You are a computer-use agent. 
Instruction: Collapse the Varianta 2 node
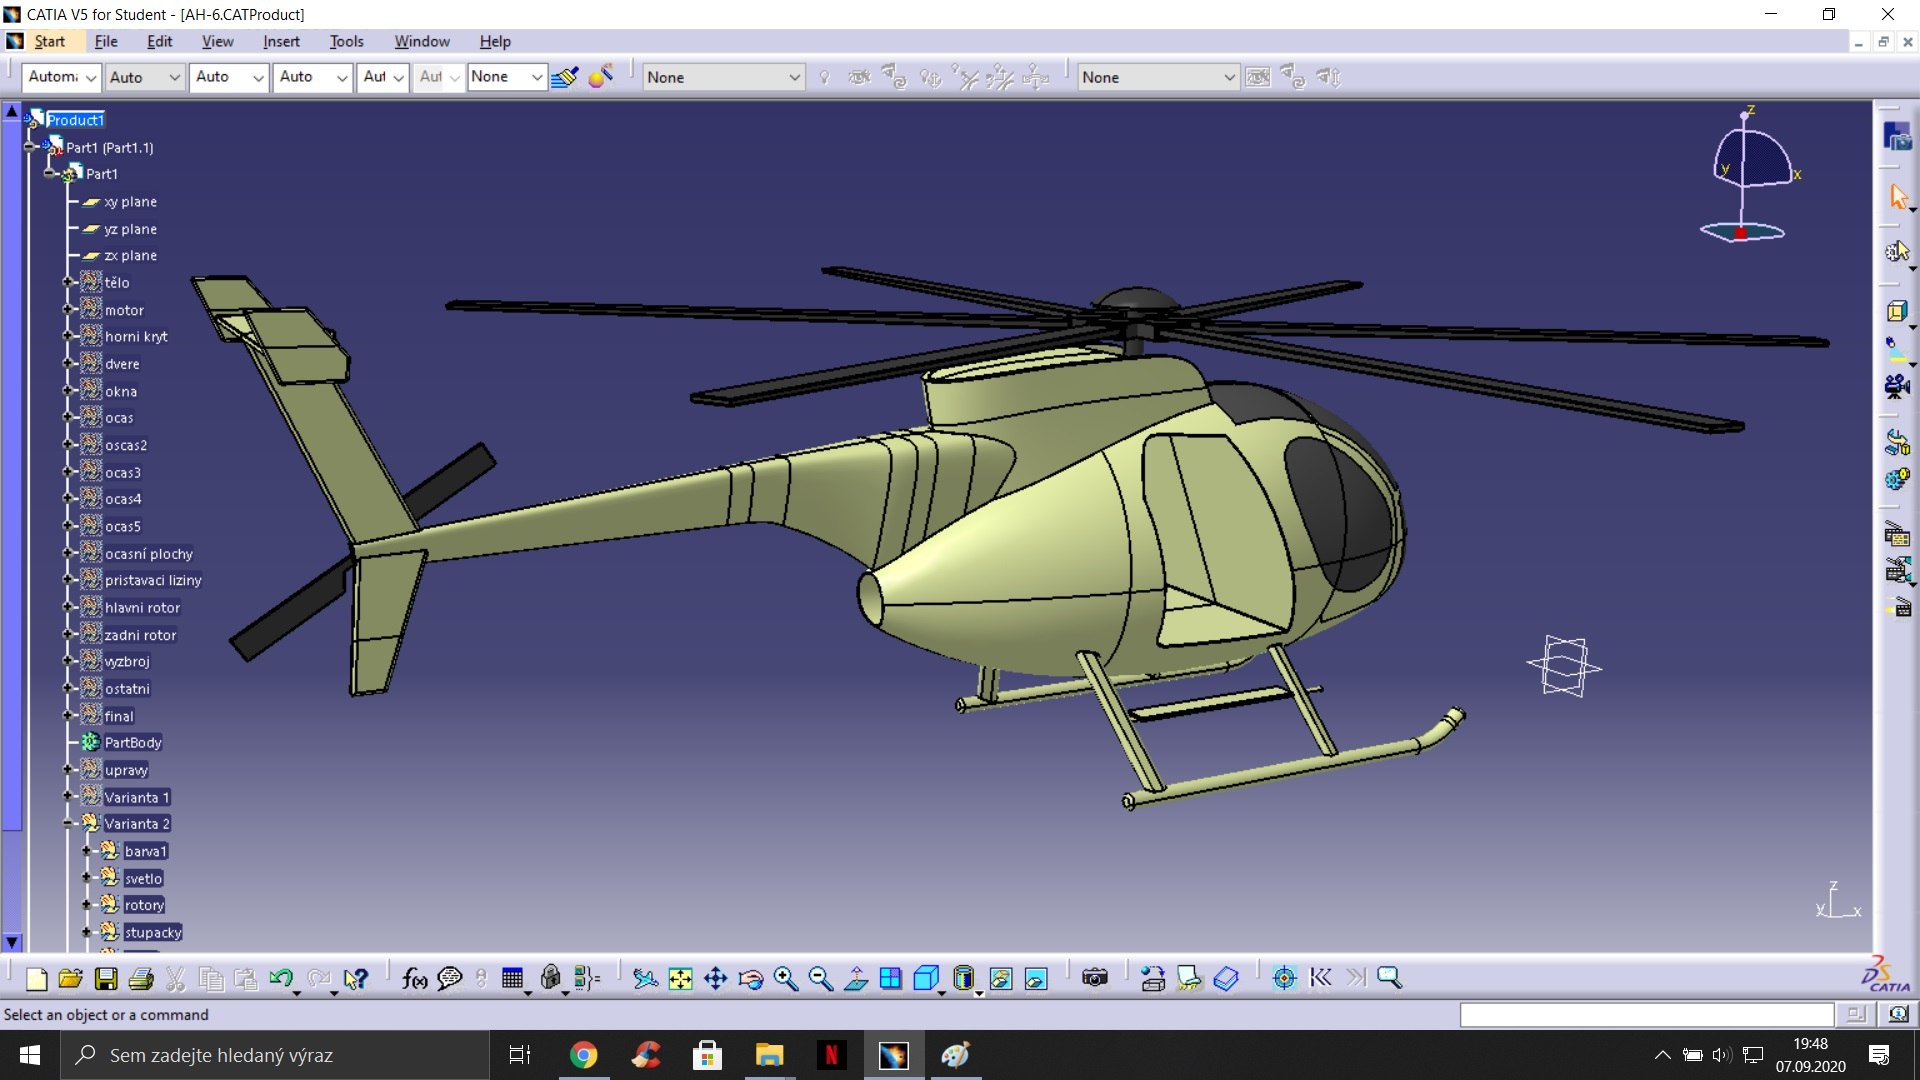click(68, 823)
